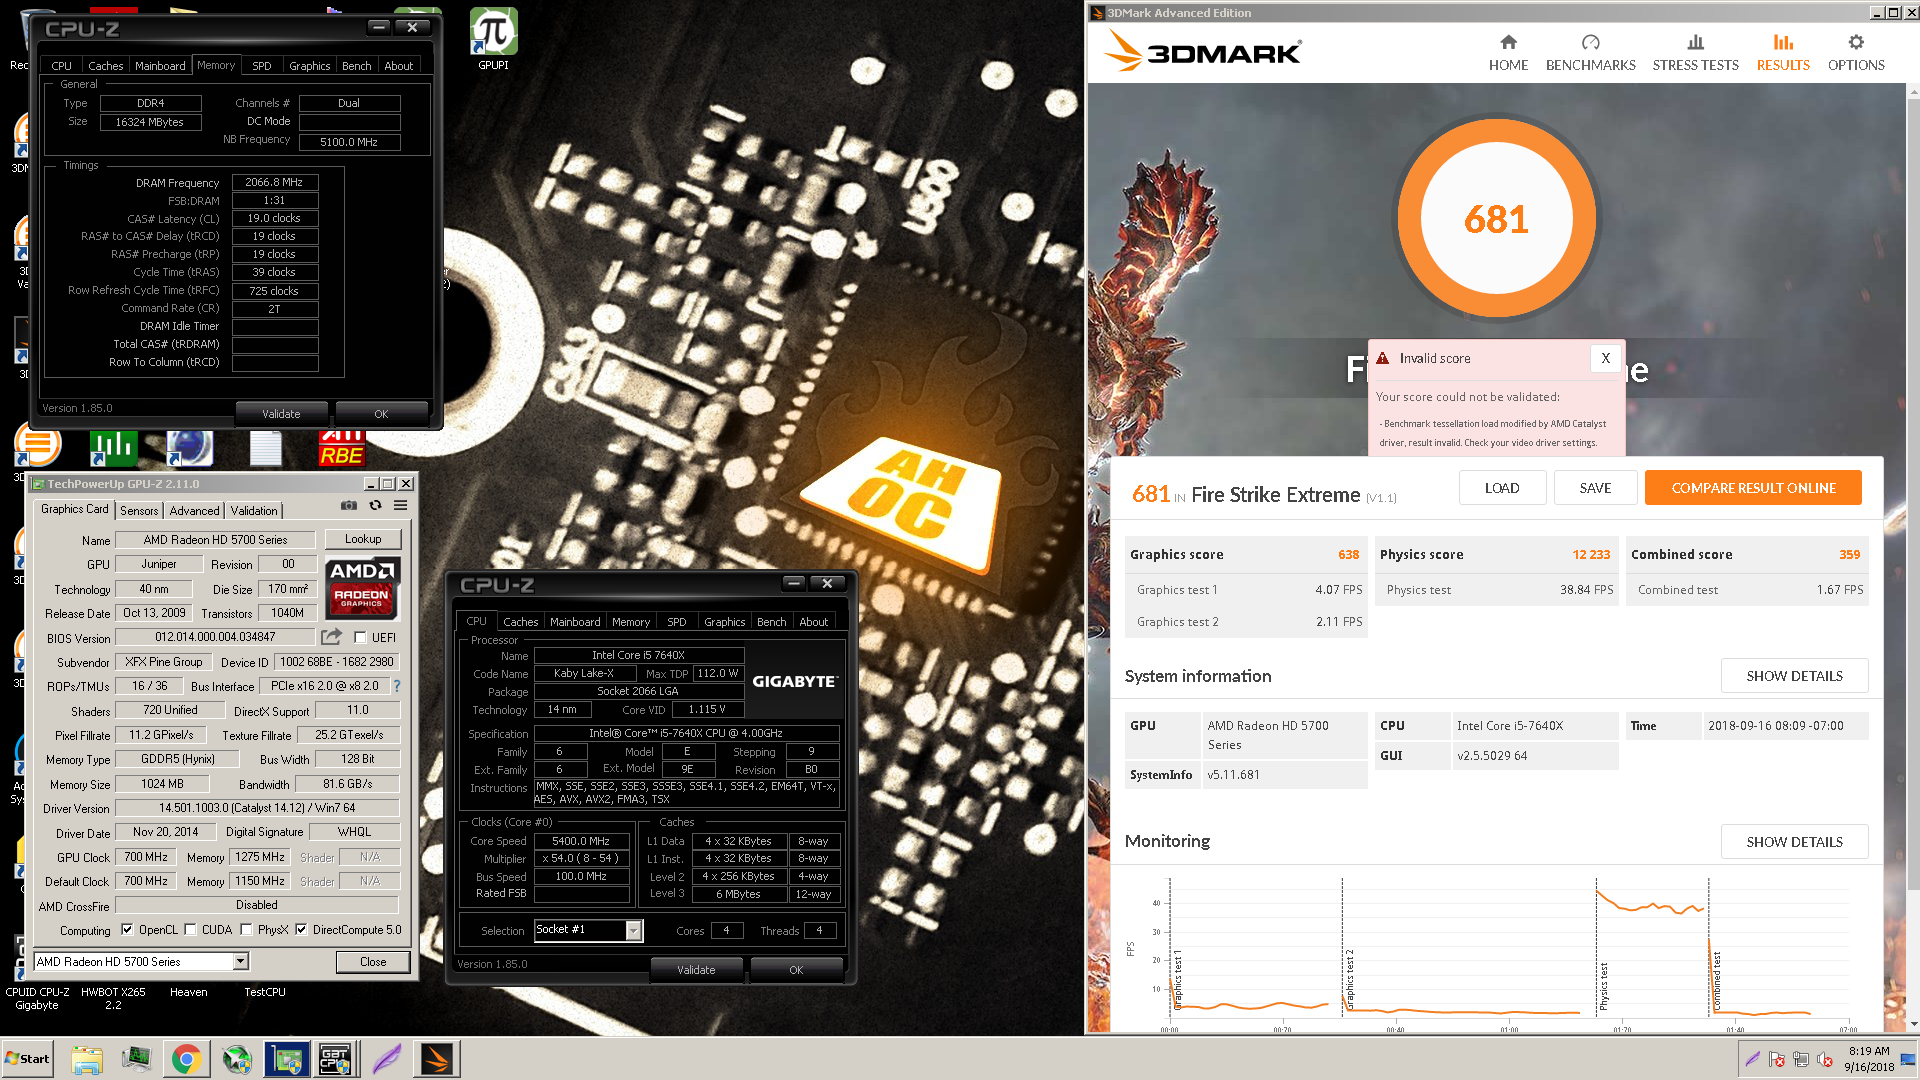Viewport: 1920px width, 1080px height.
Task: Select Bench tab in the CPU-Z processor window
Action: pos(771,622)
